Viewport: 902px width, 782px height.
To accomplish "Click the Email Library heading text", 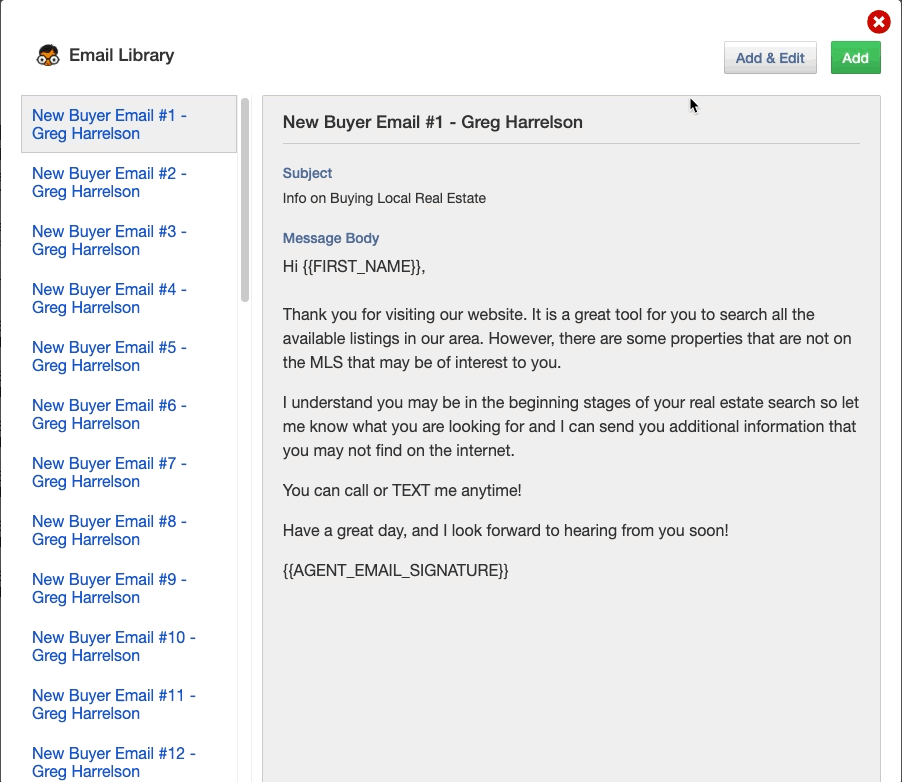I will point(121,55).
